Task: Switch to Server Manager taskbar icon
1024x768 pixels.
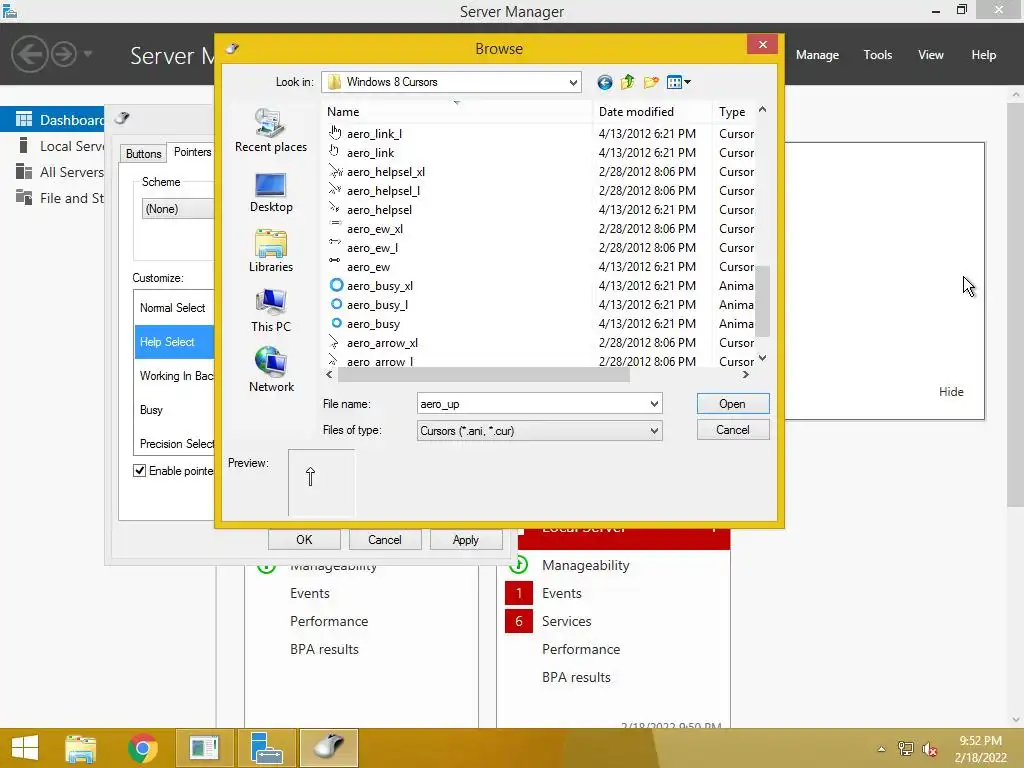Action: tap(266, 748)
